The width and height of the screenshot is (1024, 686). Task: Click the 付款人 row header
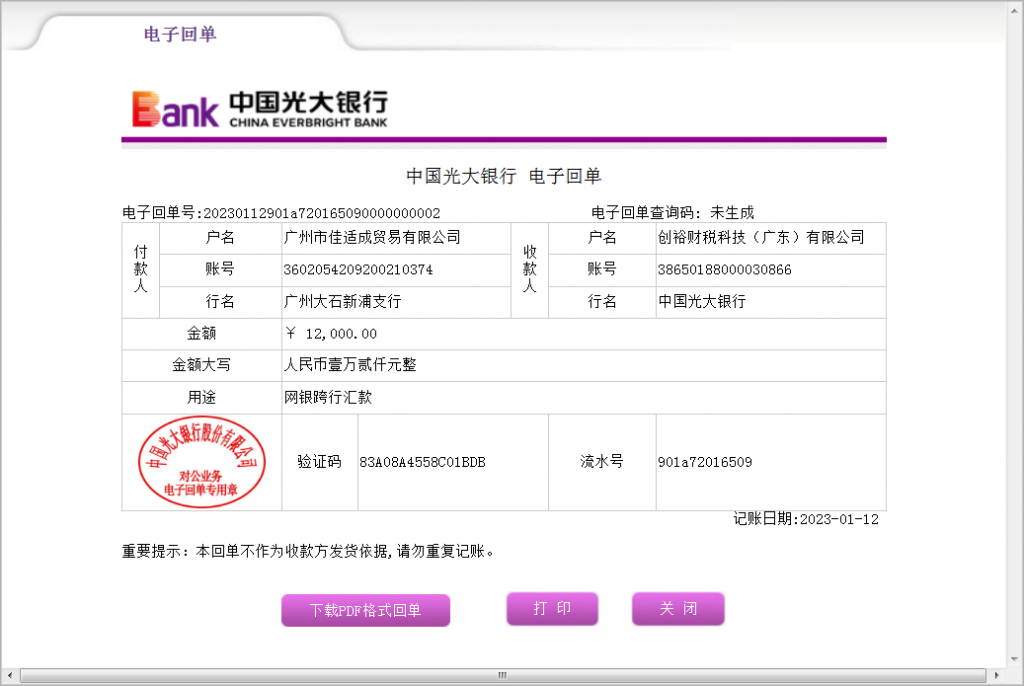coord(140,269)
